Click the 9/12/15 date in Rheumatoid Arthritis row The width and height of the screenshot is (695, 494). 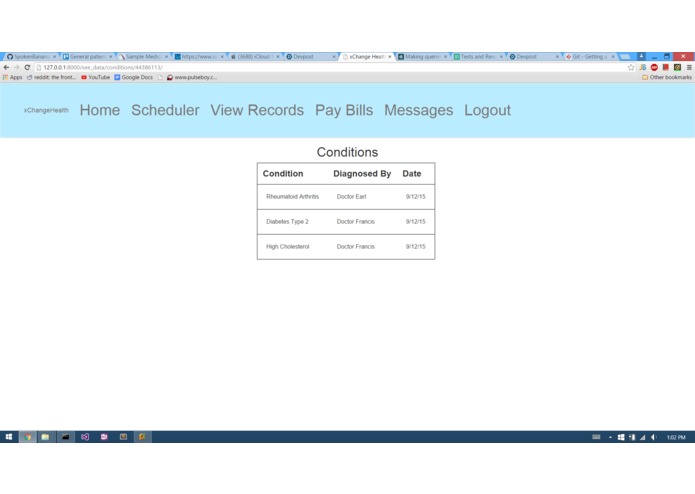(x=416, y=197)
